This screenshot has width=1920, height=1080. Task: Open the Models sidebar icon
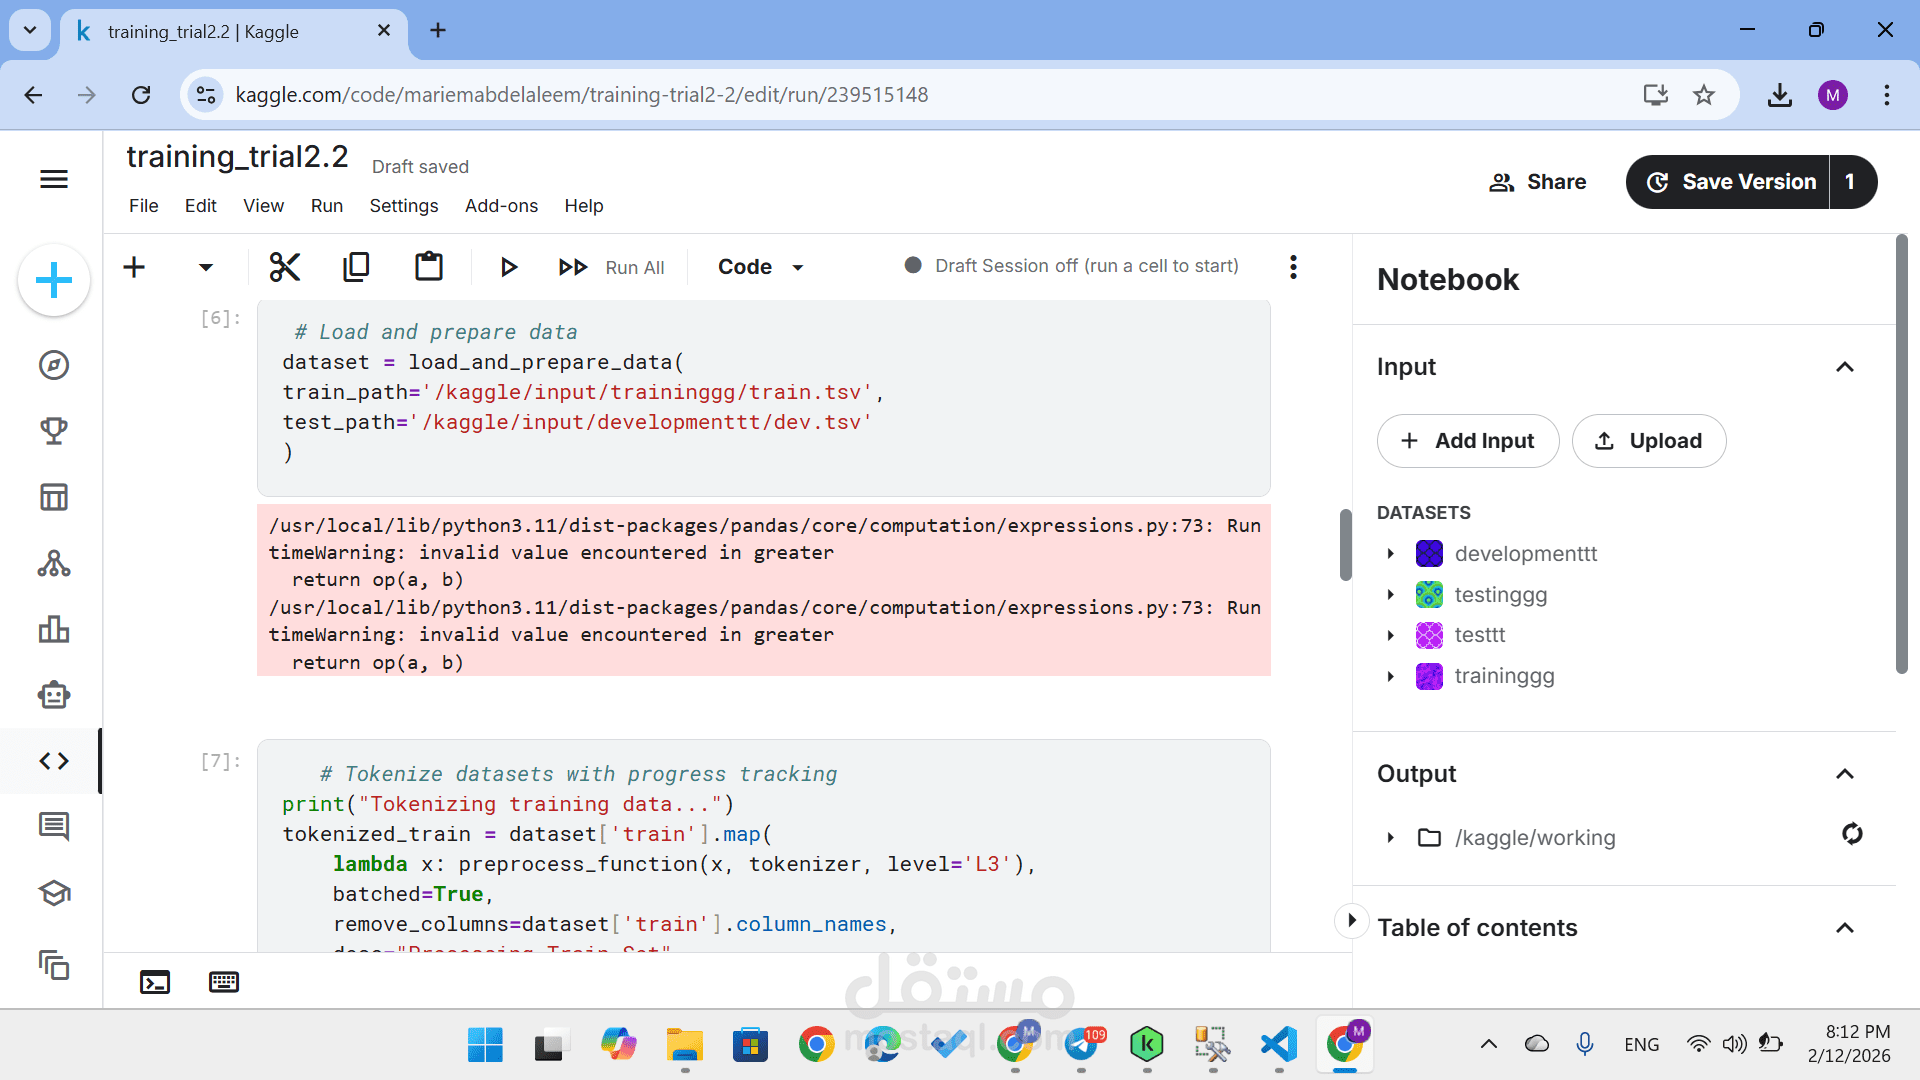54,564
